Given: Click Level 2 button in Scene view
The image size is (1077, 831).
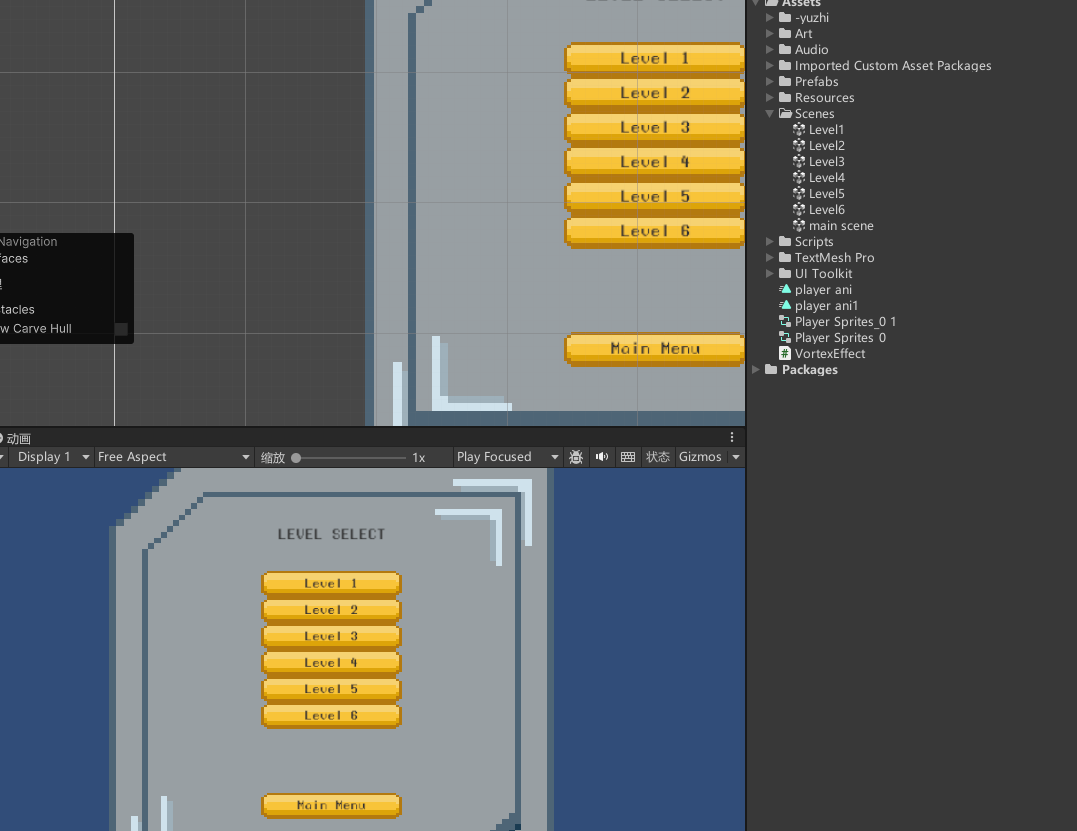Looking at the screenshot, I should (655, 93).
